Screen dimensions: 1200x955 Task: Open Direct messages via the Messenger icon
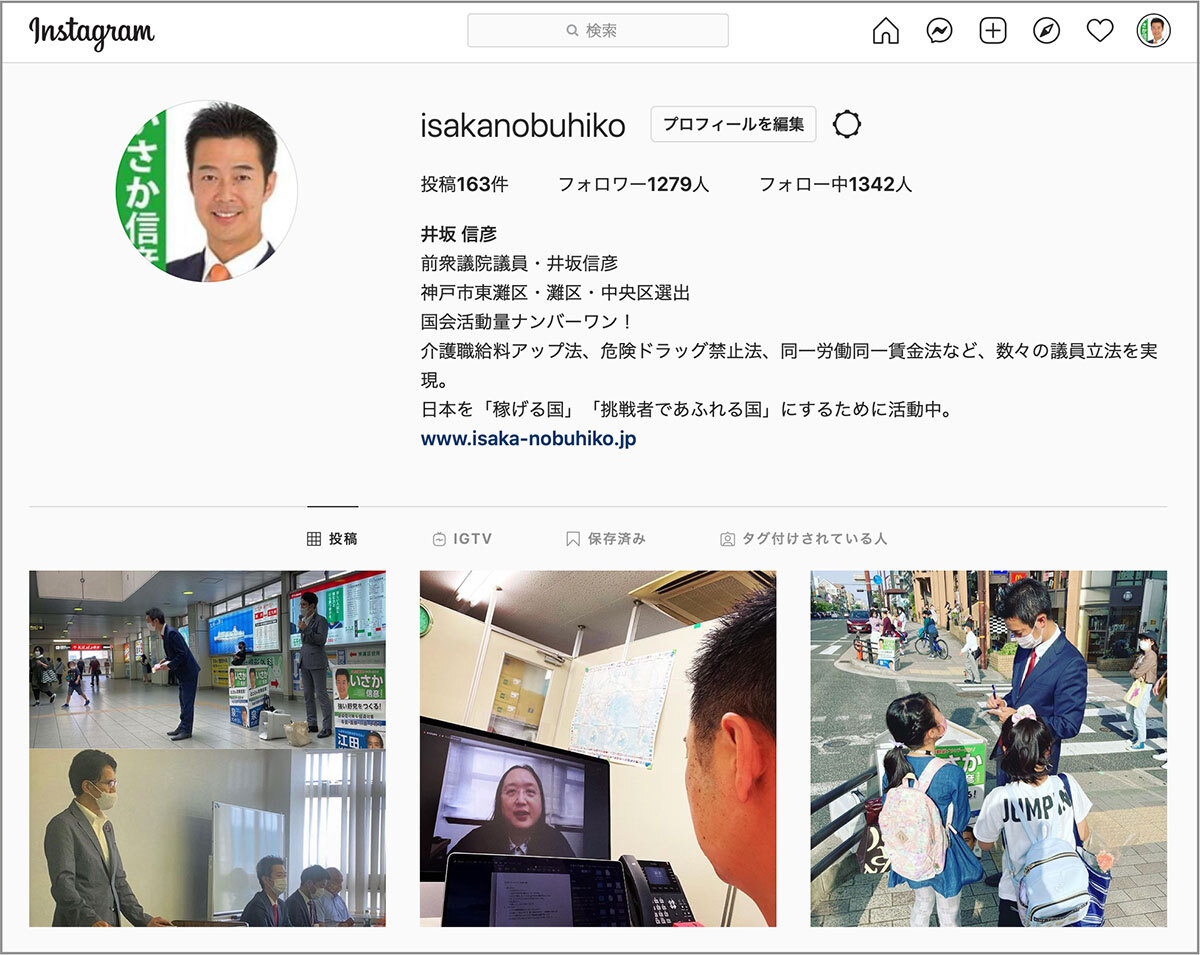point(939,31)
